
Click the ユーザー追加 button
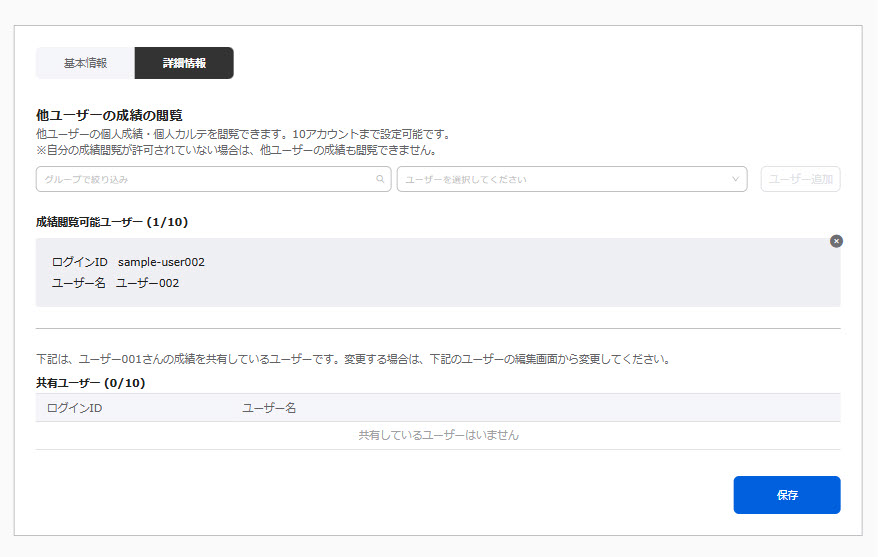pos(800,179)
